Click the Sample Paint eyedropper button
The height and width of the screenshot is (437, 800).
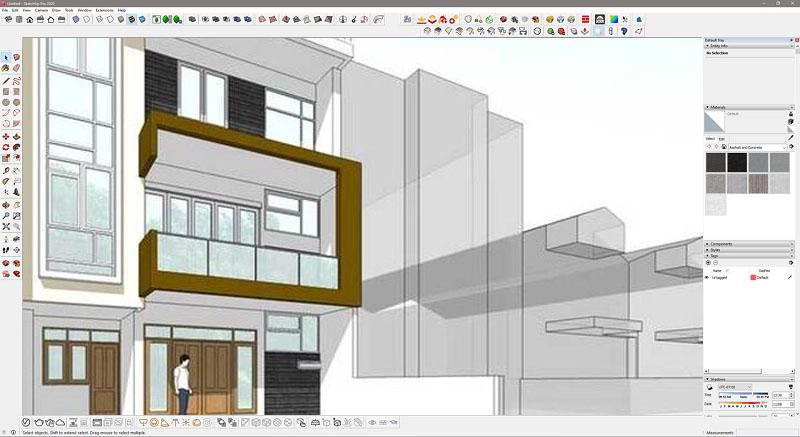coord(791,138)
